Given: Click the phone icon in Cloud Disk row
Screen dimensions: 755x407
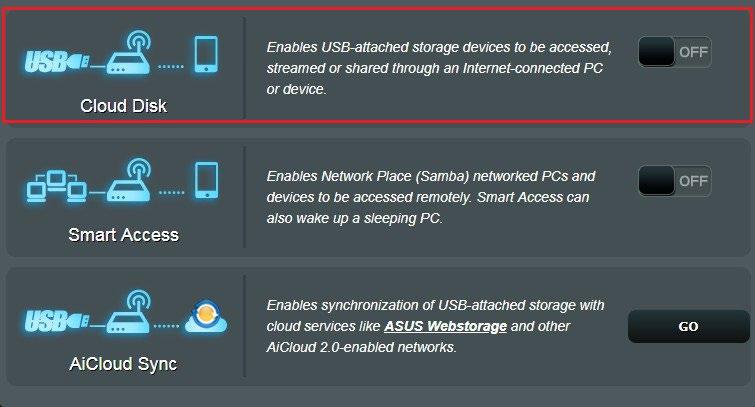Looking at the screenshot, I should tap(206, 54).
